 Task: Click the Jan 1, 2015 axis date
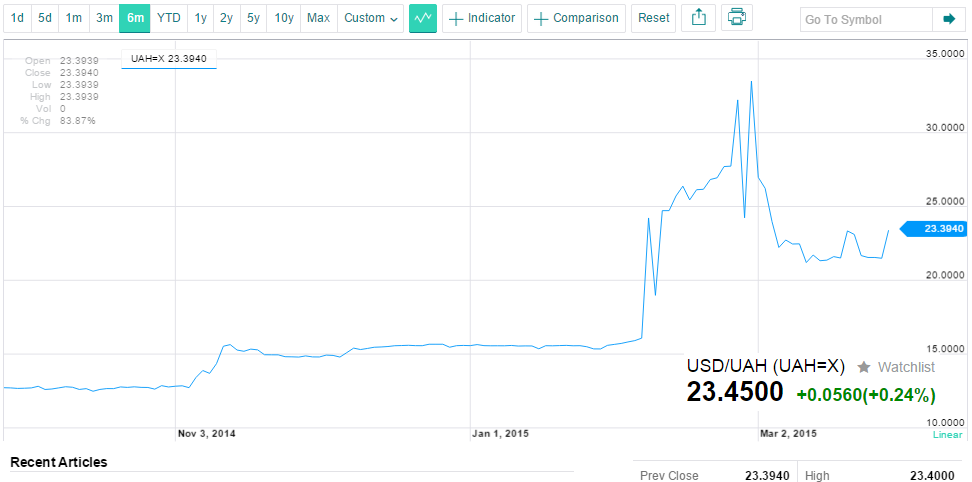click(x=500, y=434)
